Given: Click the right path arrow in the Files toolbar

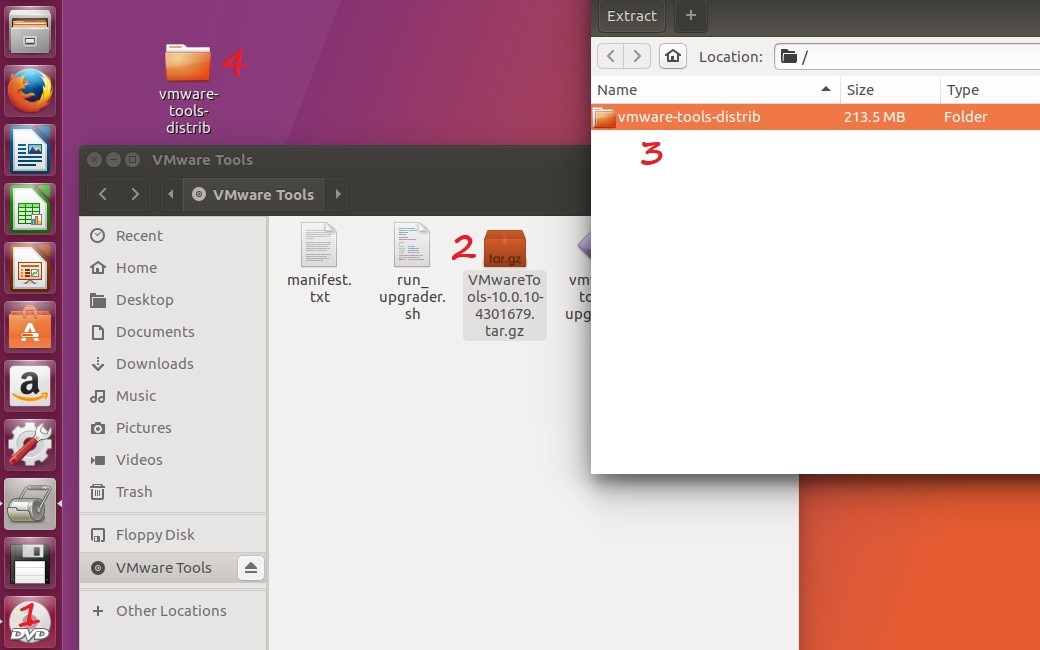Looking at the screenshot, I should [x=338, y=194].
